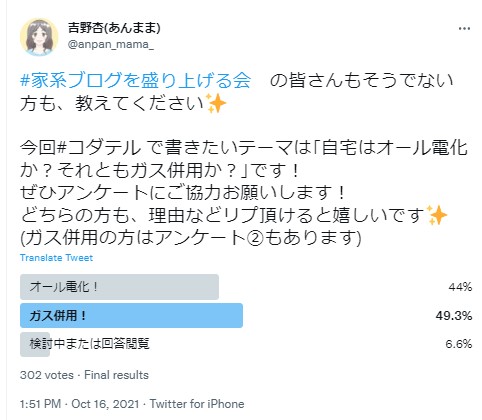This screenshot has width=482, height=420.
Task: Click the Translate Tweet link
Action: point(56,258)
